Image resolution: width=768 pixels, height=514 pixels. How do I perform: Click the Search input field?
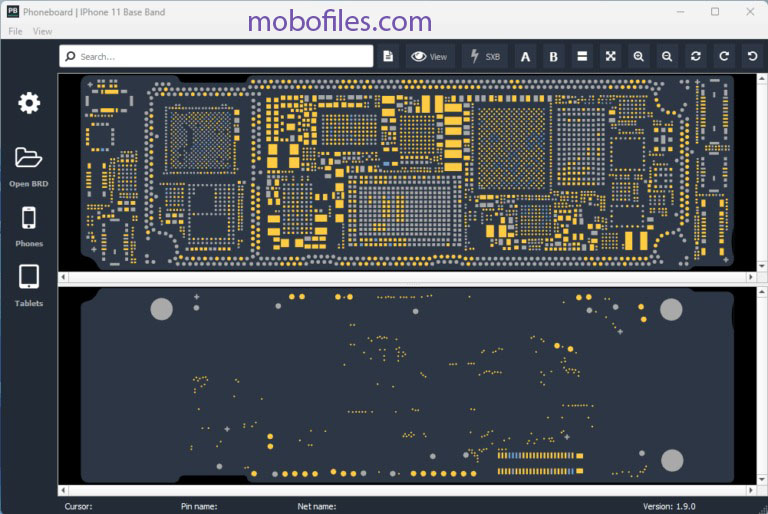tap(216, 56)
